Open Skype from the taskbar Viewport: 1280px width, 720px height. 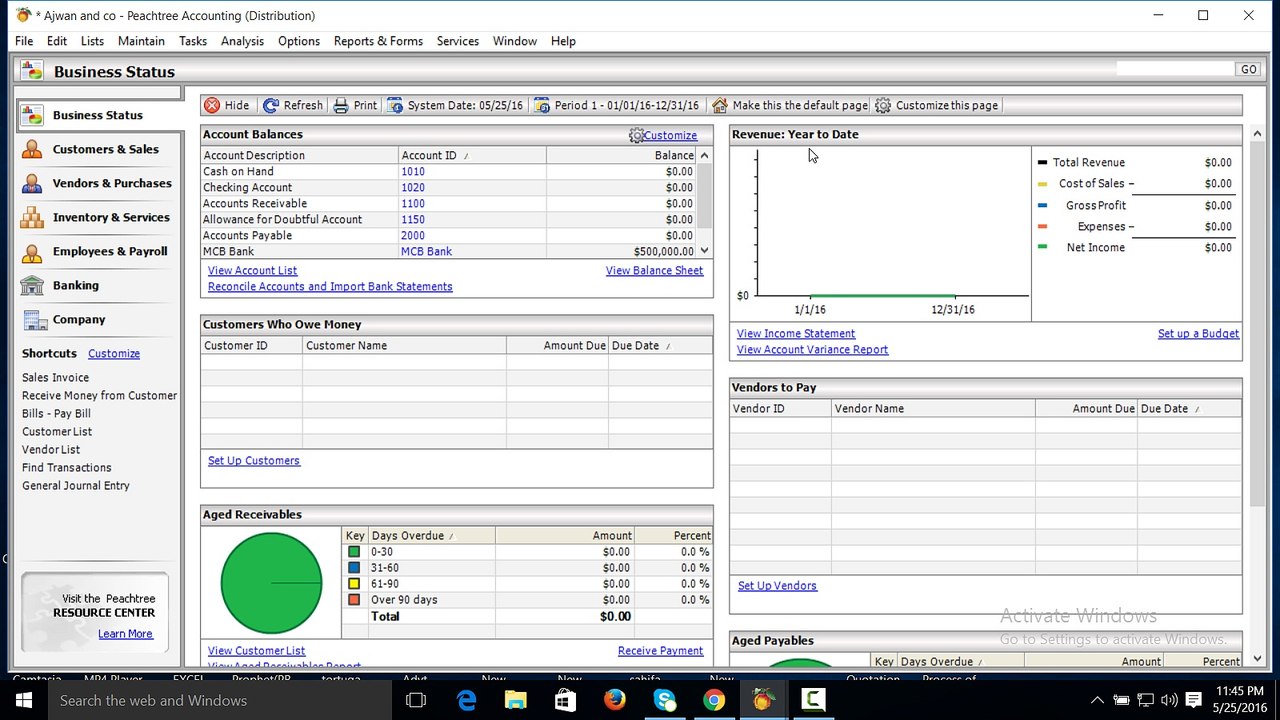664,700
